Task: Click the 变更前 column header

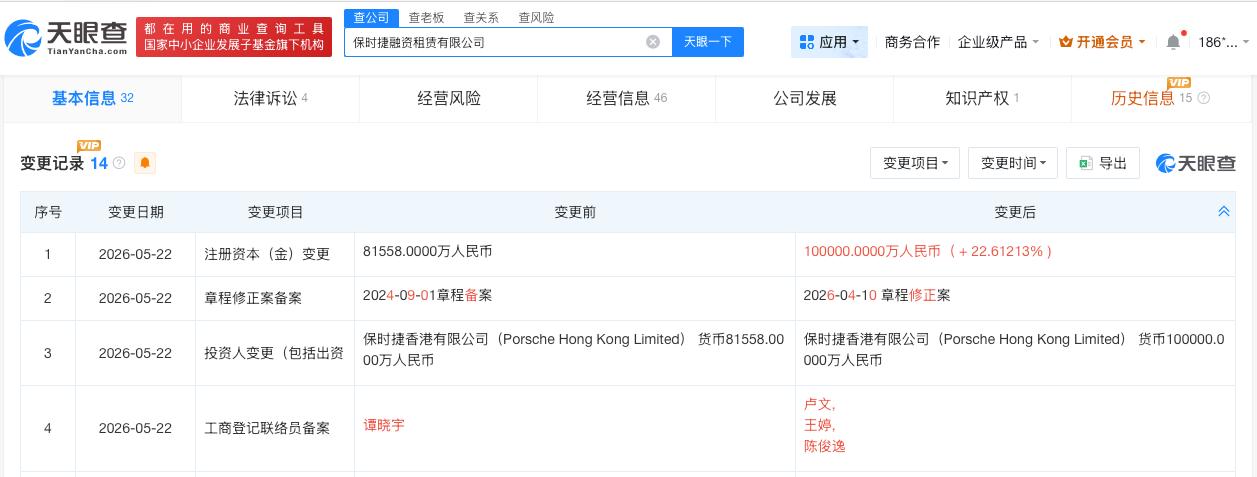Action: click(x=575, y=212)
